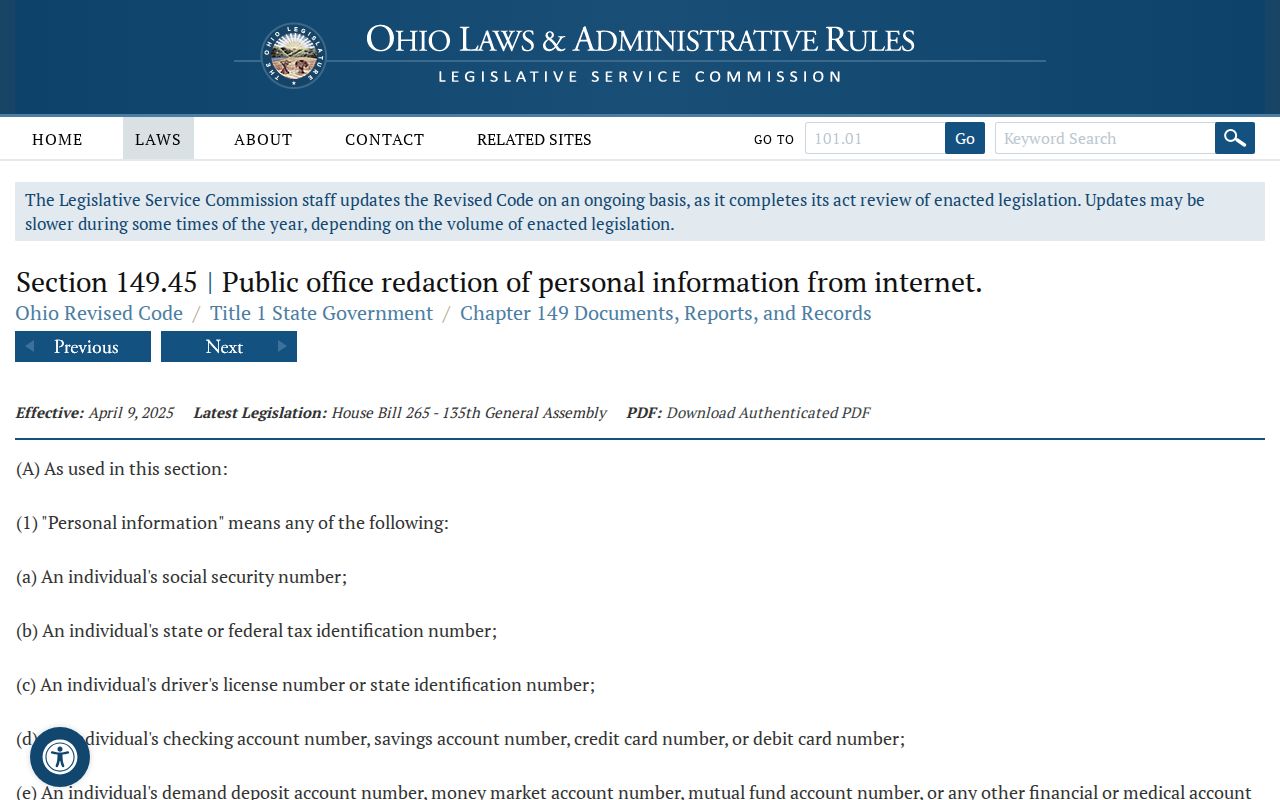Viewport: 1280px width, 800px height.
Task: Go to the Previous section
Action: coord(83,347)
